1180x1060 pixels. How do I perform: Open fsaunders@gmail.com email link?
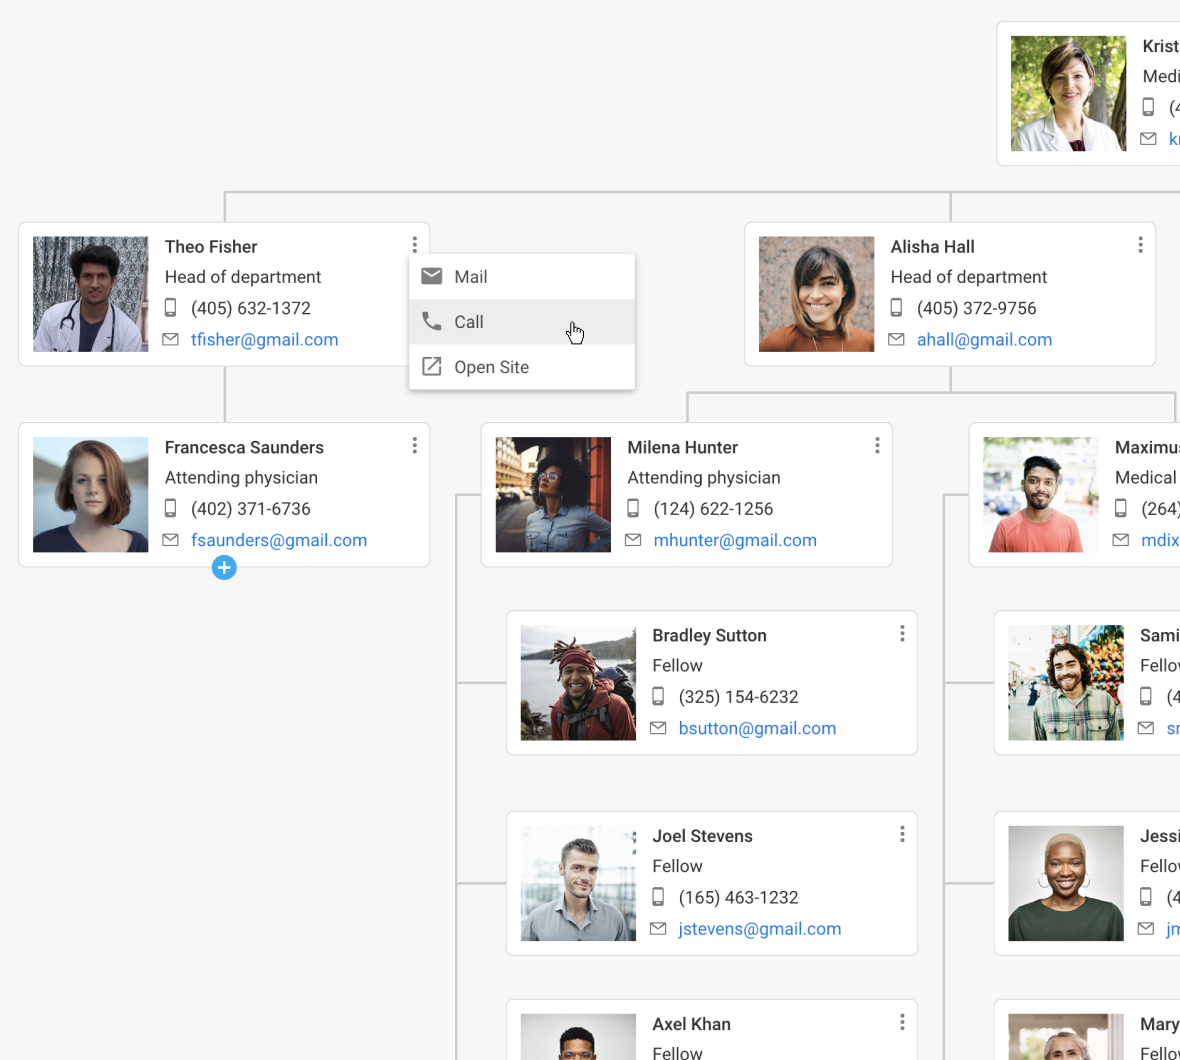point(279,540)
